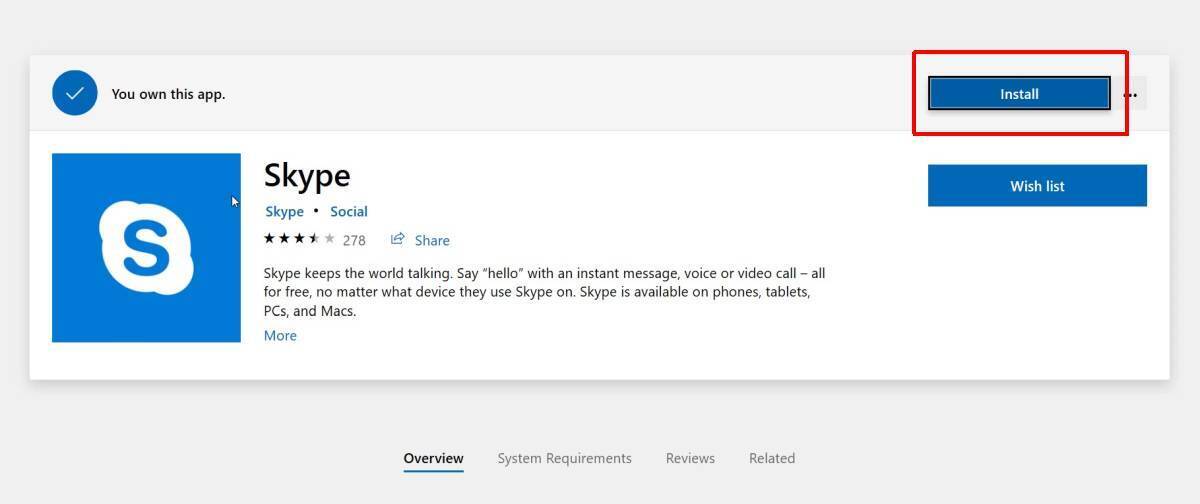Screen dimensions: 1200x504
Task: Click the fifth gray rating star
Action: pyautogui.click(x=329, y=239)
